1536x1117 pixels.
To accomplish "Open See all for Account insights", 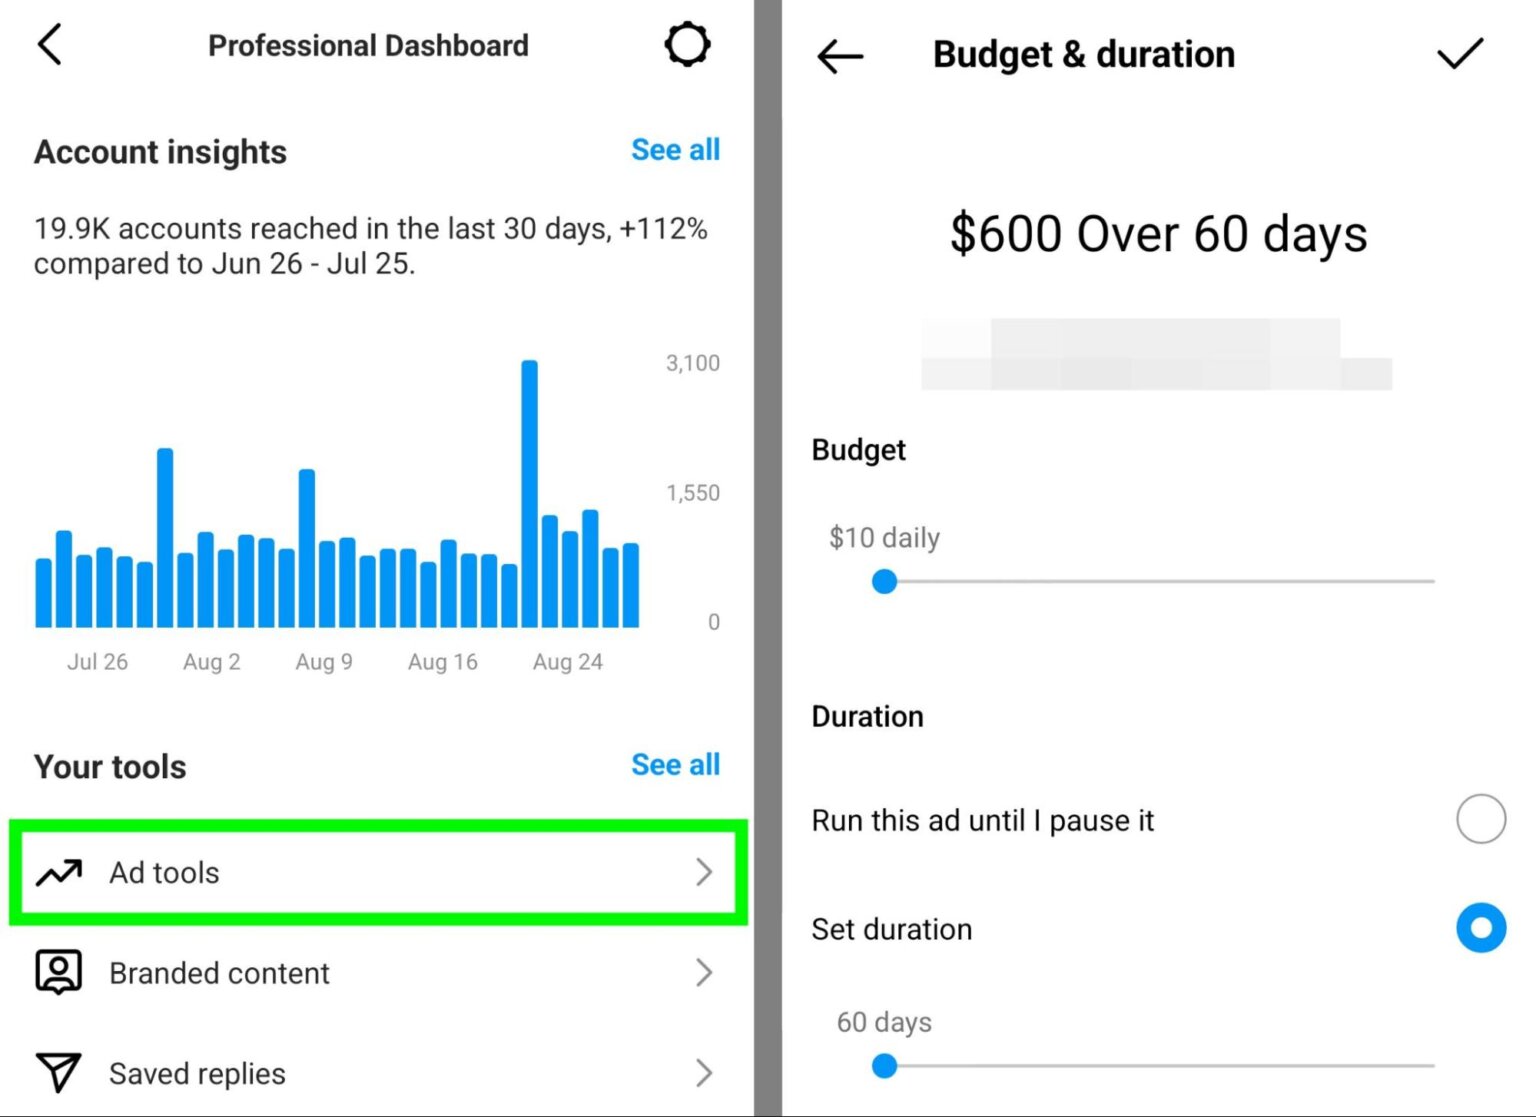I will pos(676,149).
